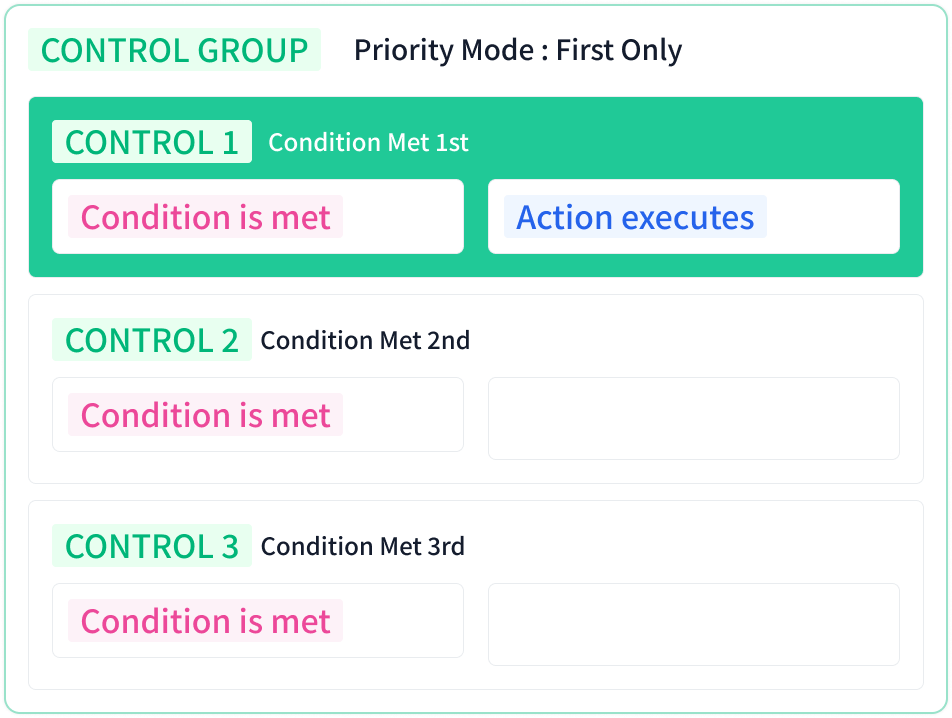Click the CONTROL GROUP label

pos(174,50)
